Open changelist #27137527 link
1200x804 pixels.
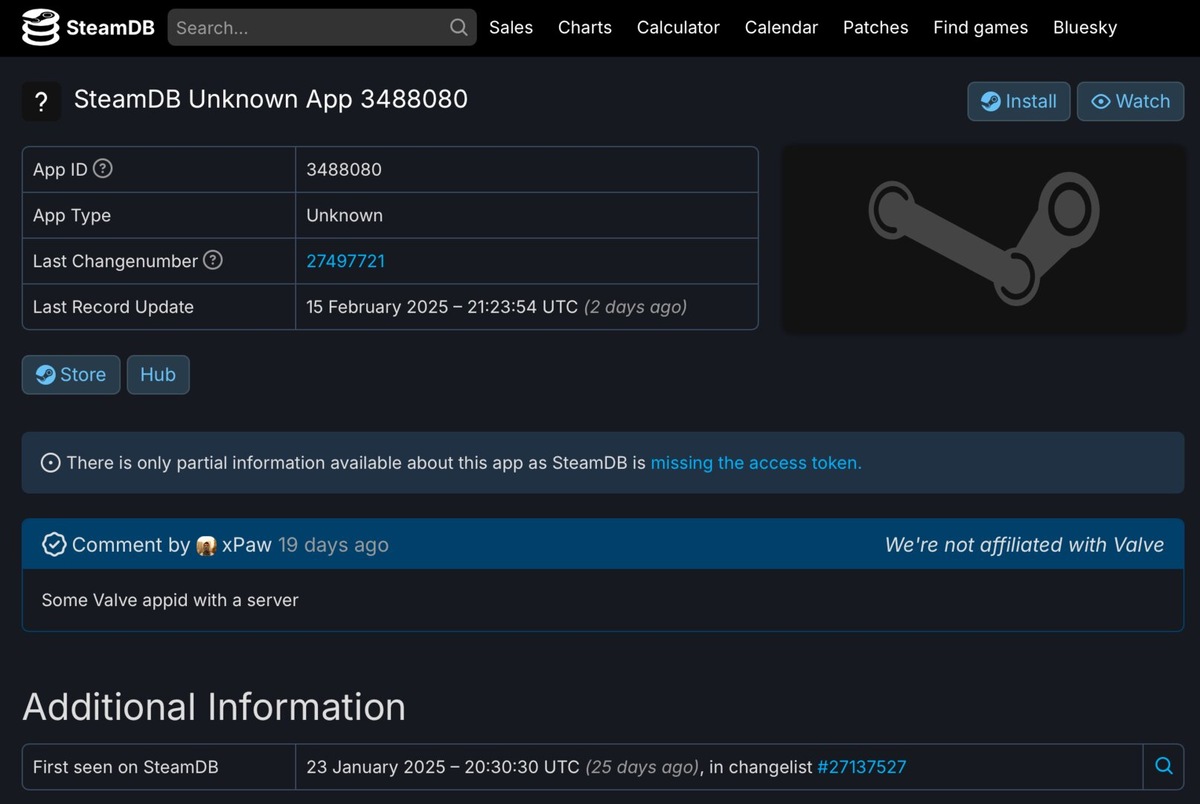(x=862, y=767)
